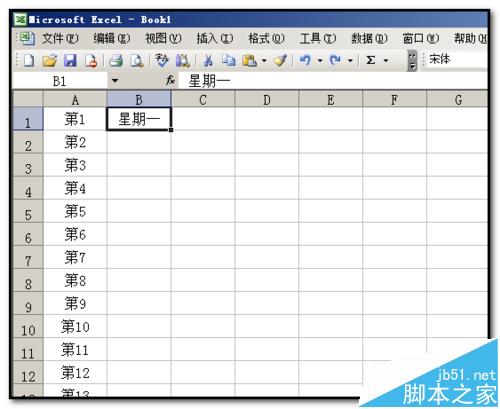Screen dimensions: 500x409
Task: Select row 12 header
Action: [28, 372]
